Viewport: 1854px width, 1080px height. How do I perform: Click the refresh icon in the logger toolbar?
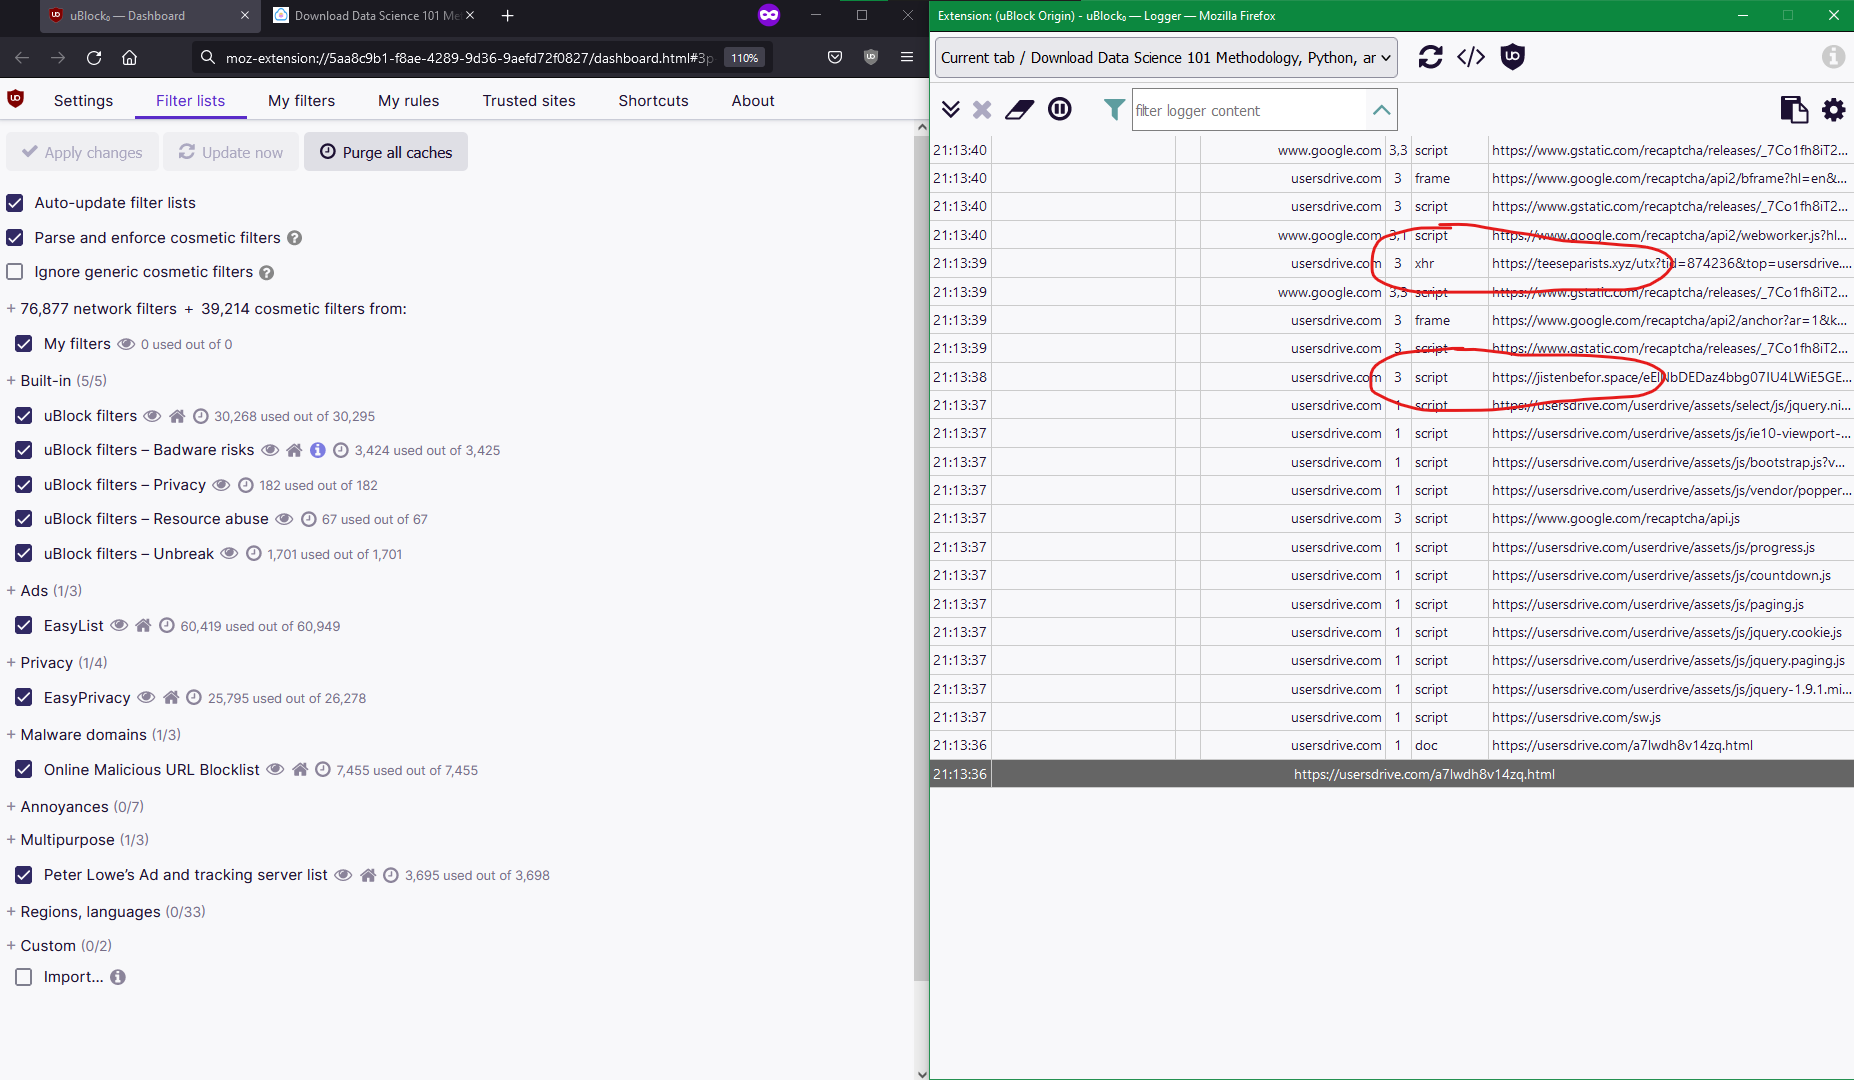pyautogui.click(x=1430, y=57)
